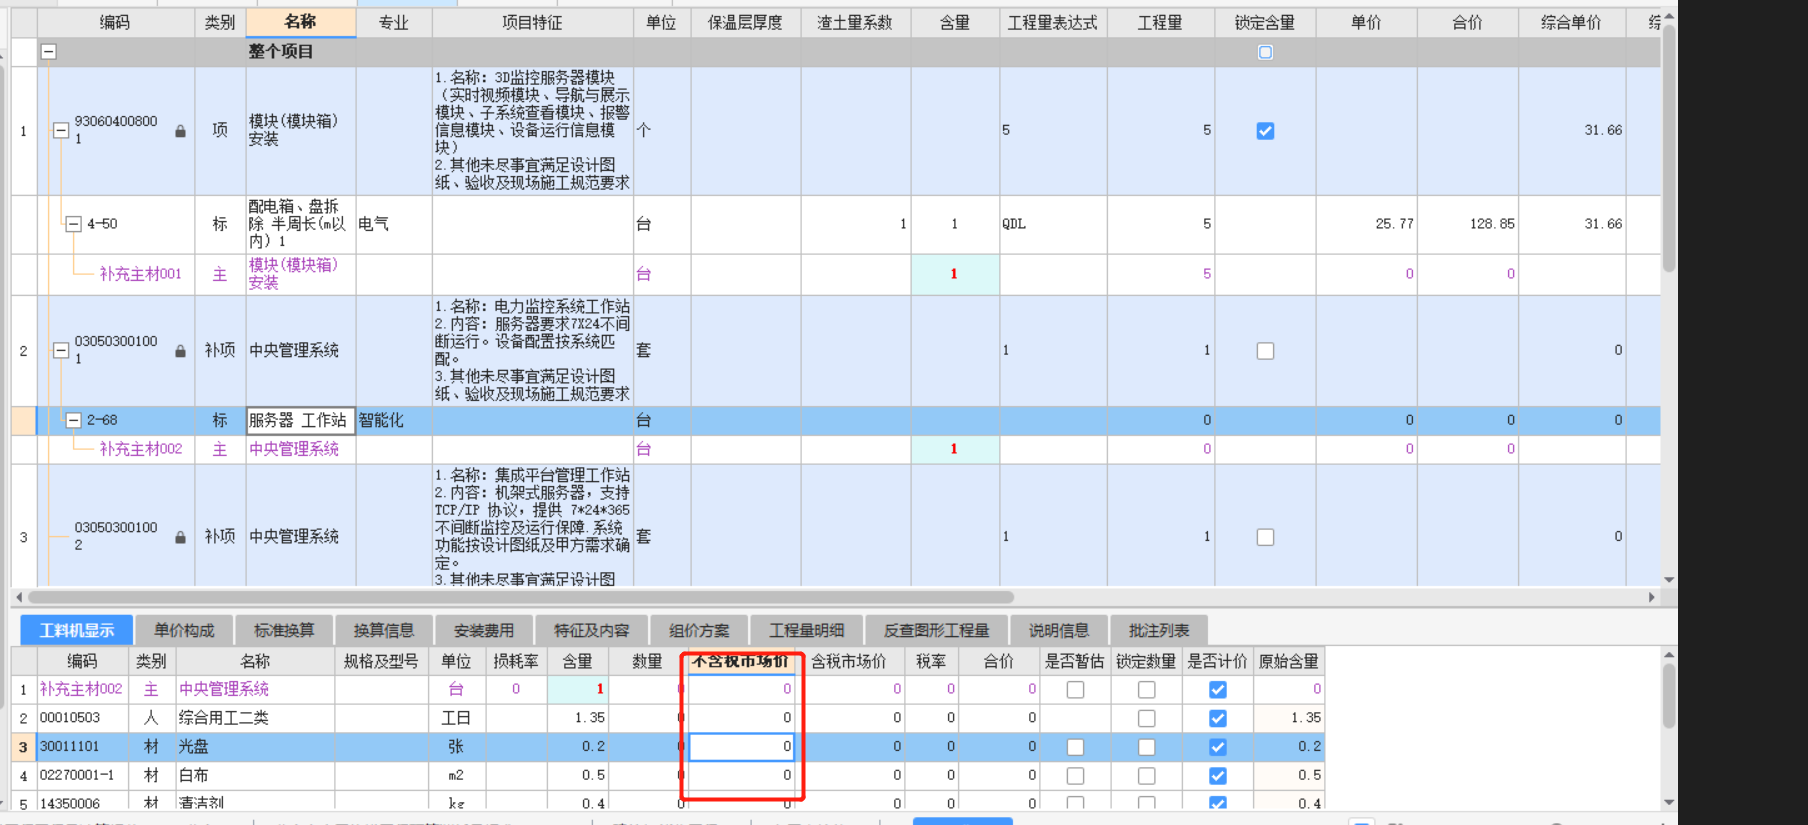Check 锁定数量 for 光盘 row

pos(1146,747)
